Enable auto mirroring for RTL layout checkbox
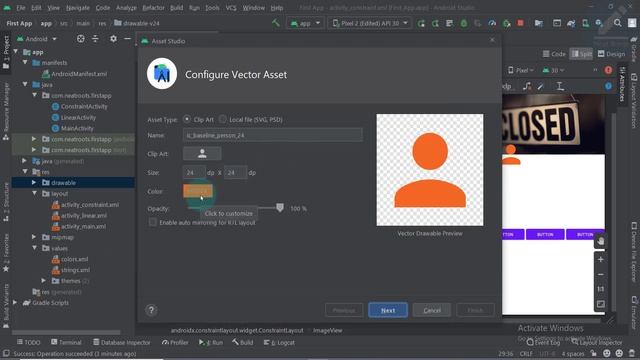This screenshot has height=360, width=640. (153, 222)
